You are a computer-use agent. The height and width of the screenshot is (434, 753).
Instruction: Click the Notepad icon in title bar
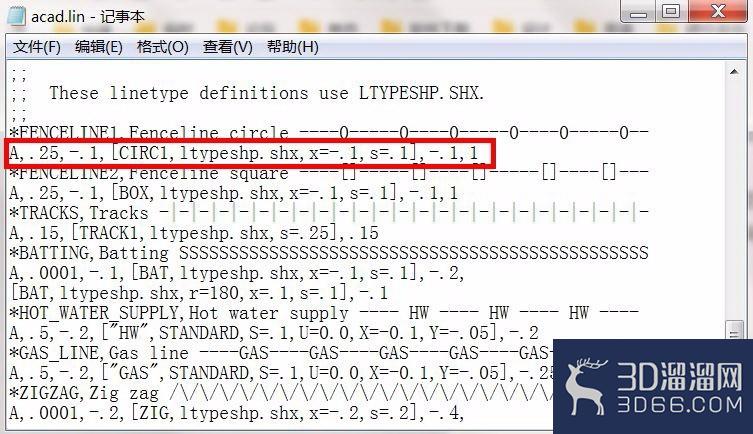coord(15,16)
